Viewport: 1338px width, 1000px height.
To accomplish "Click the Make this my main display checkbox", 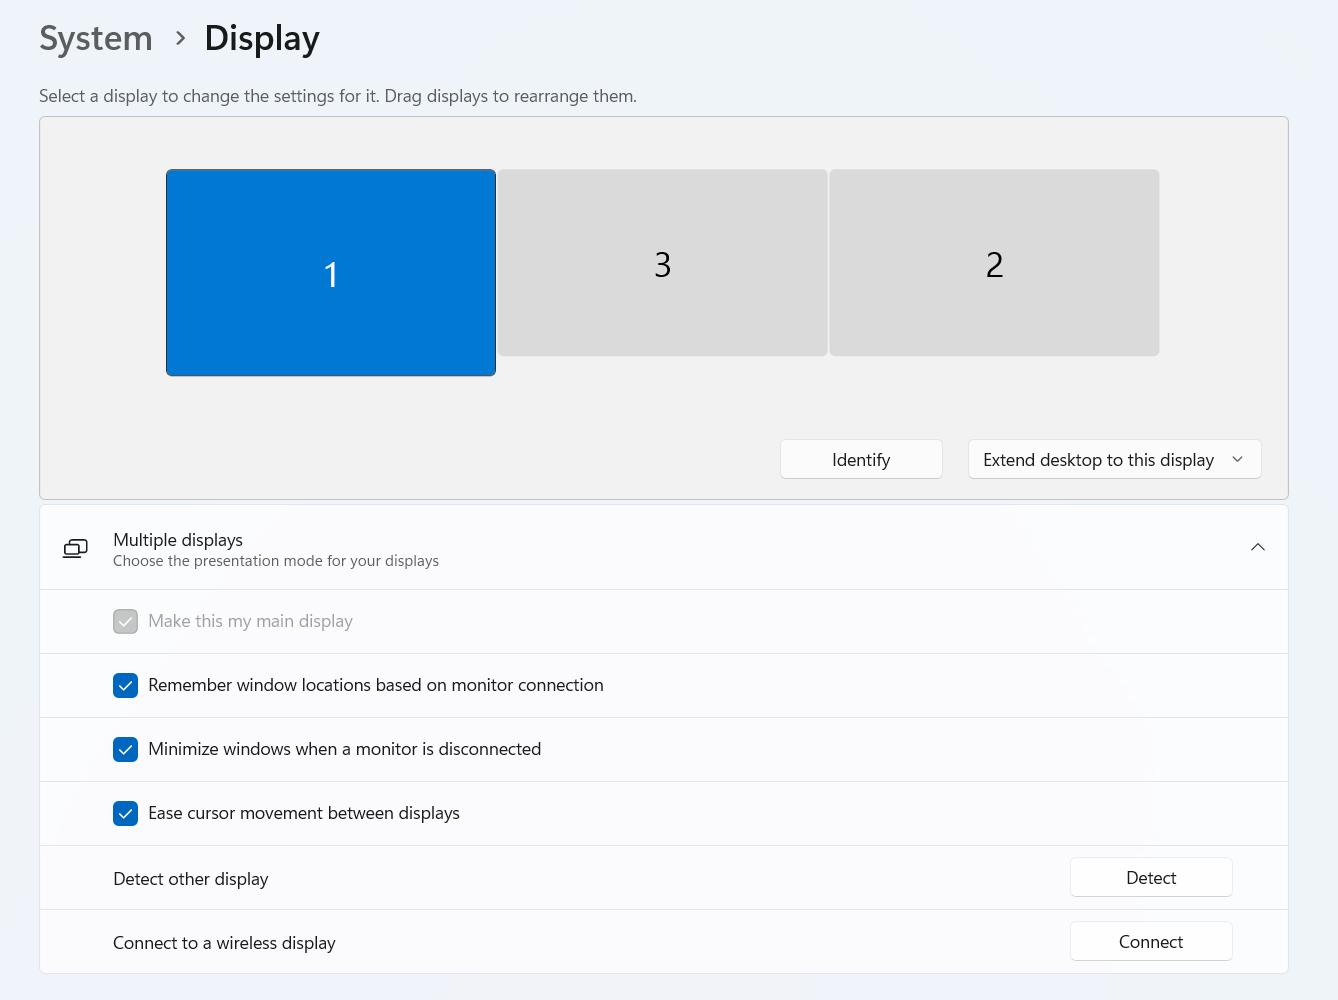I will click(126, 622).
